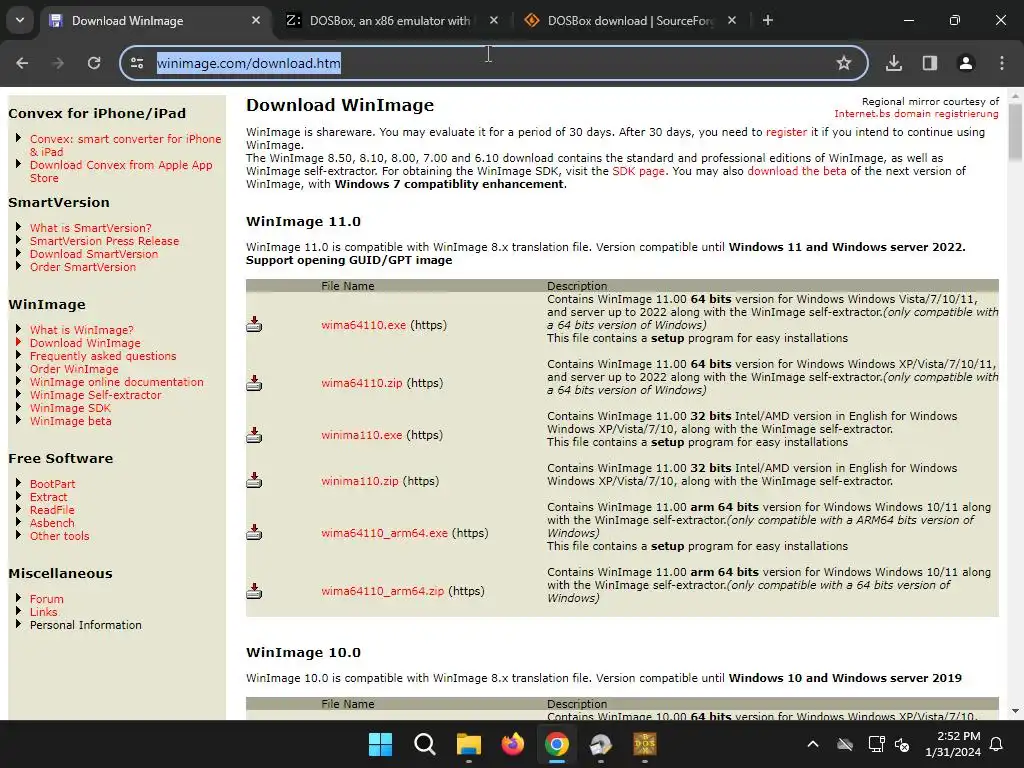Image resolution: width=1024 pixels, height=768 pixels.
Task: Click the muted volume tray icon
Action: click(902, 744)
